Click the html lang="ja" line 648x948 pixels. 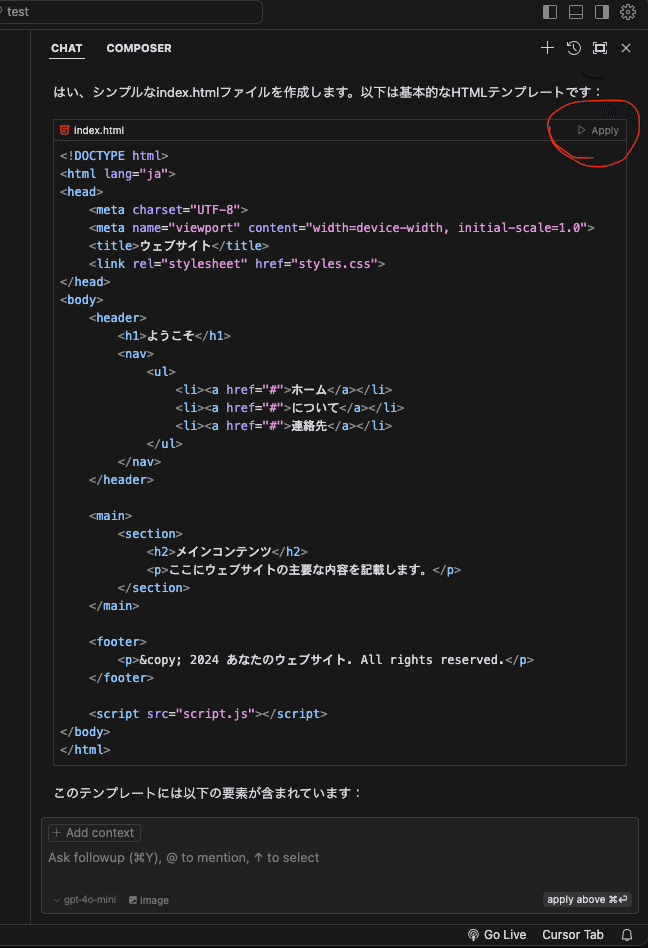tap(118, 174)
